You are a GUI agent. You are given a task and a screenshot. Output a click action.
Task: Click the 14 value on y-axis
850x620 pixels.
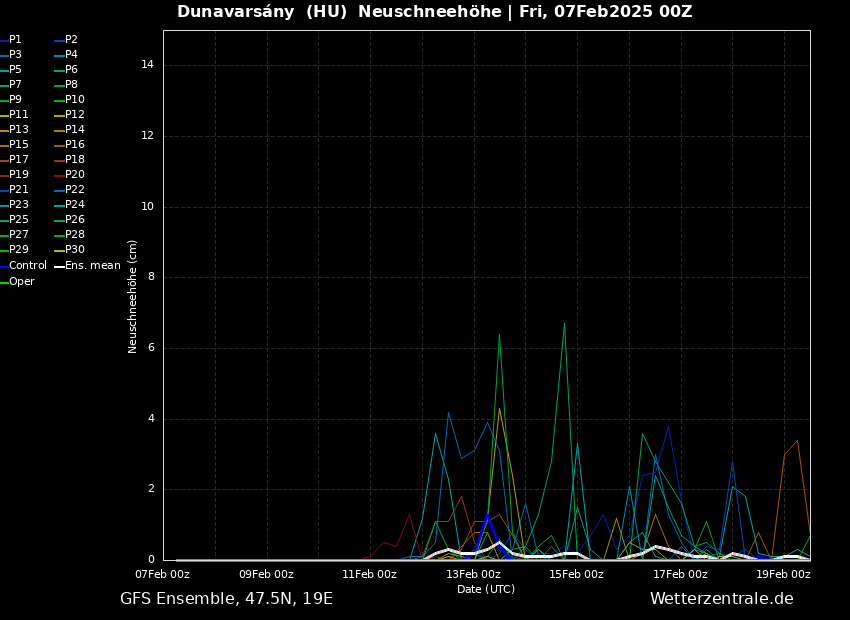(x=147, y=65)
